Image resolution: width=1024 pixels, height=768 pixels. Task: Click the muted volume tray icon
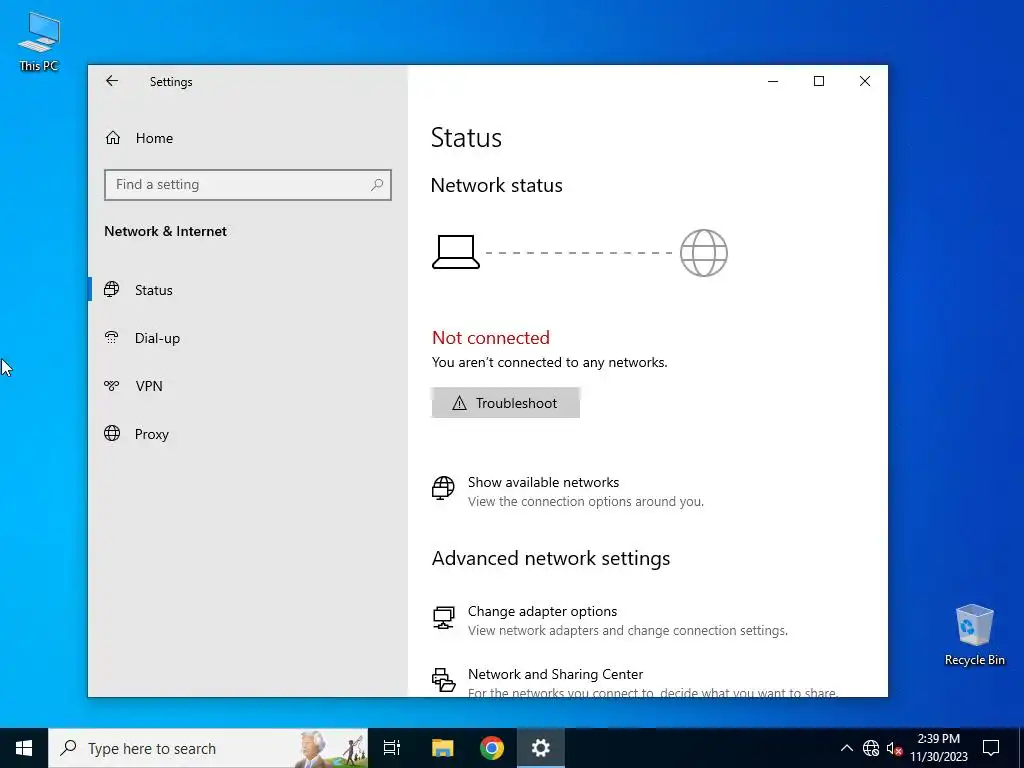(x=894, y=748)
